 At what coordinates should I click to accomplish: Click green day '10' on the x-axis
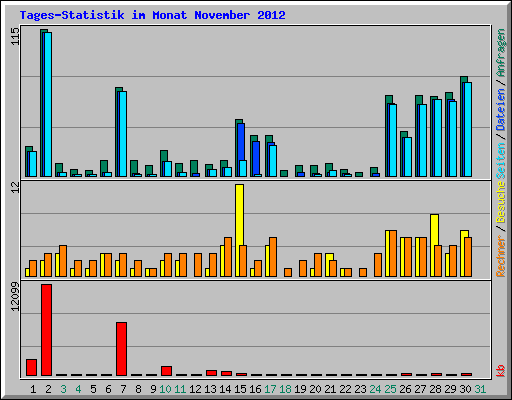coord(165,389)
